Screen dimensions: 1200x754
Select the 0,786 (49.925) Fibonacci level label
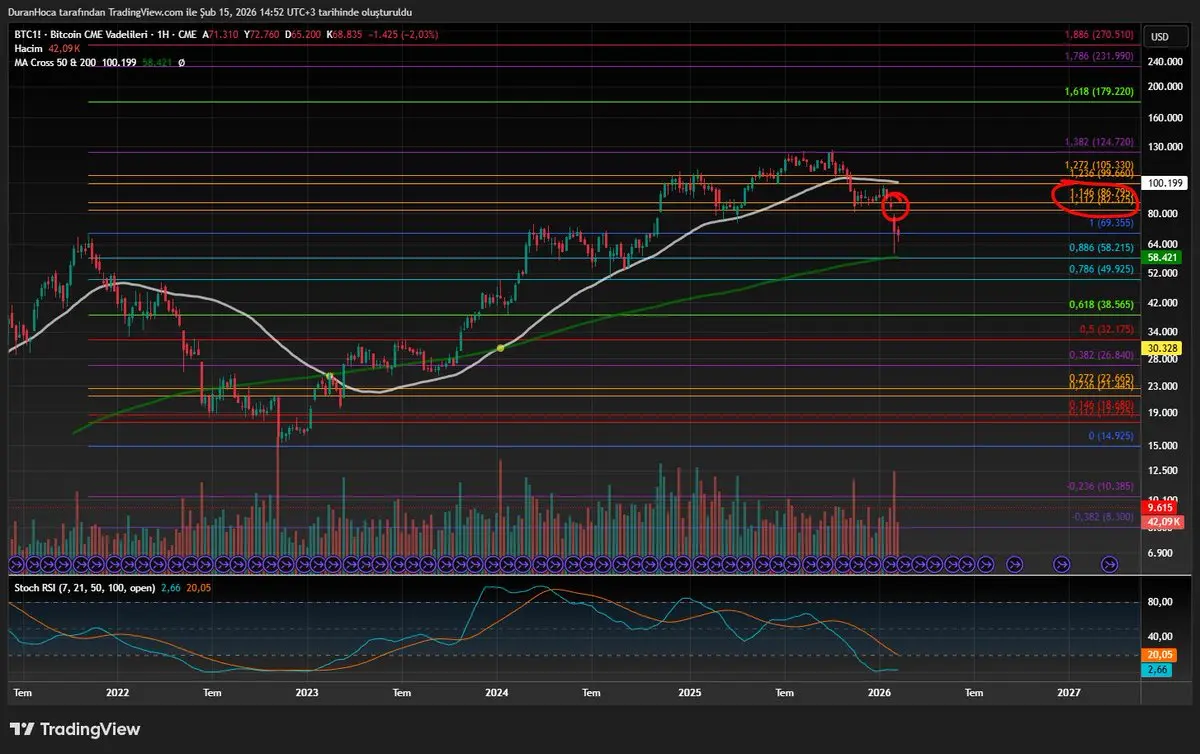1101,269
